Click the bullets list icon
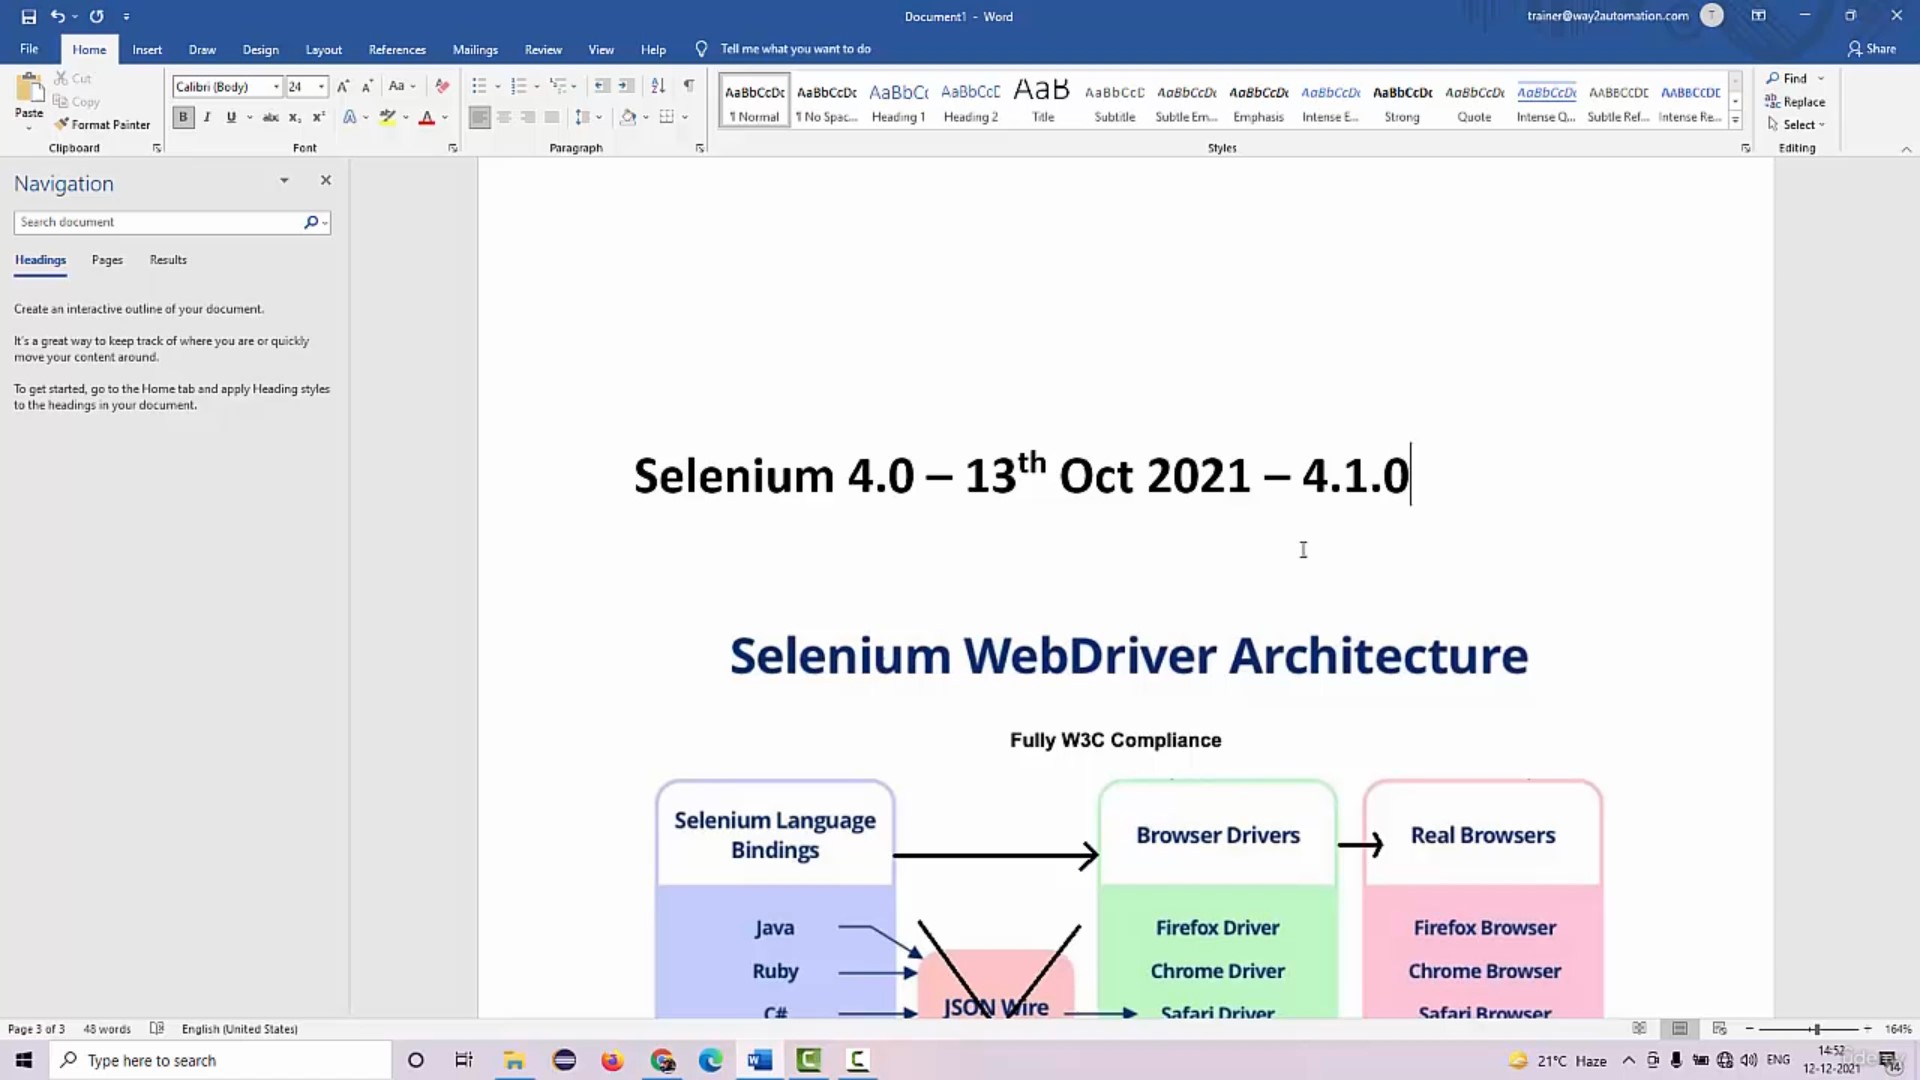The image size is (1920, 1080). [479, 86]
